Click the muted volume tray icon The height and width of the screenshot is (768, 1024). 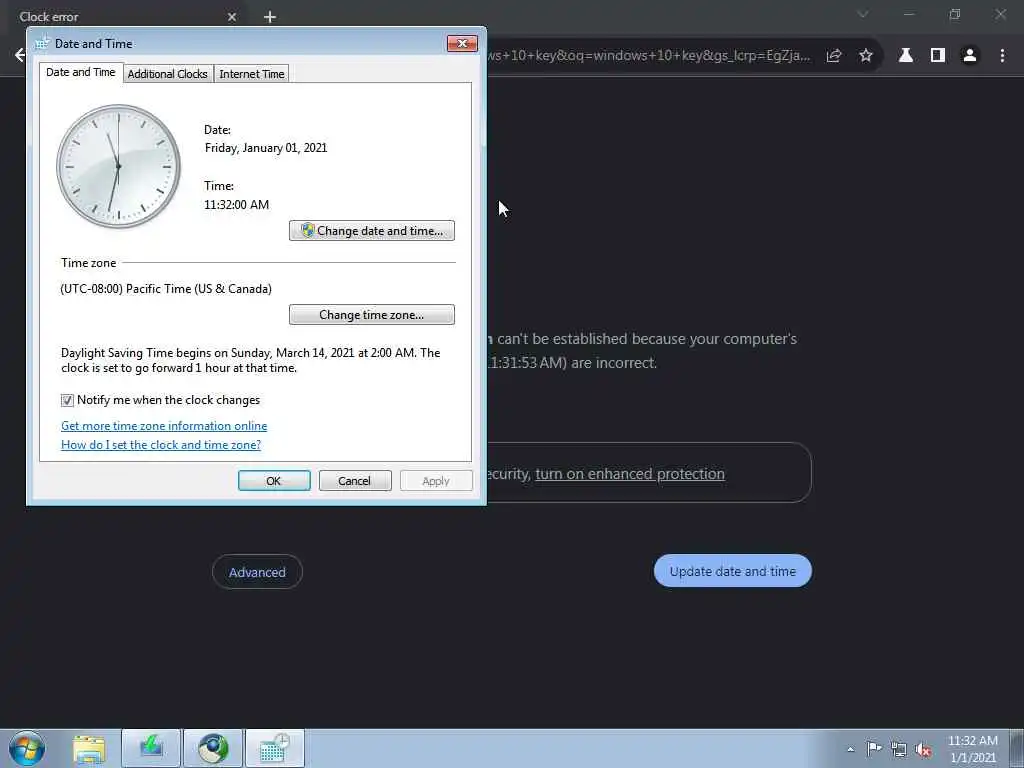[x=923, y=750]
